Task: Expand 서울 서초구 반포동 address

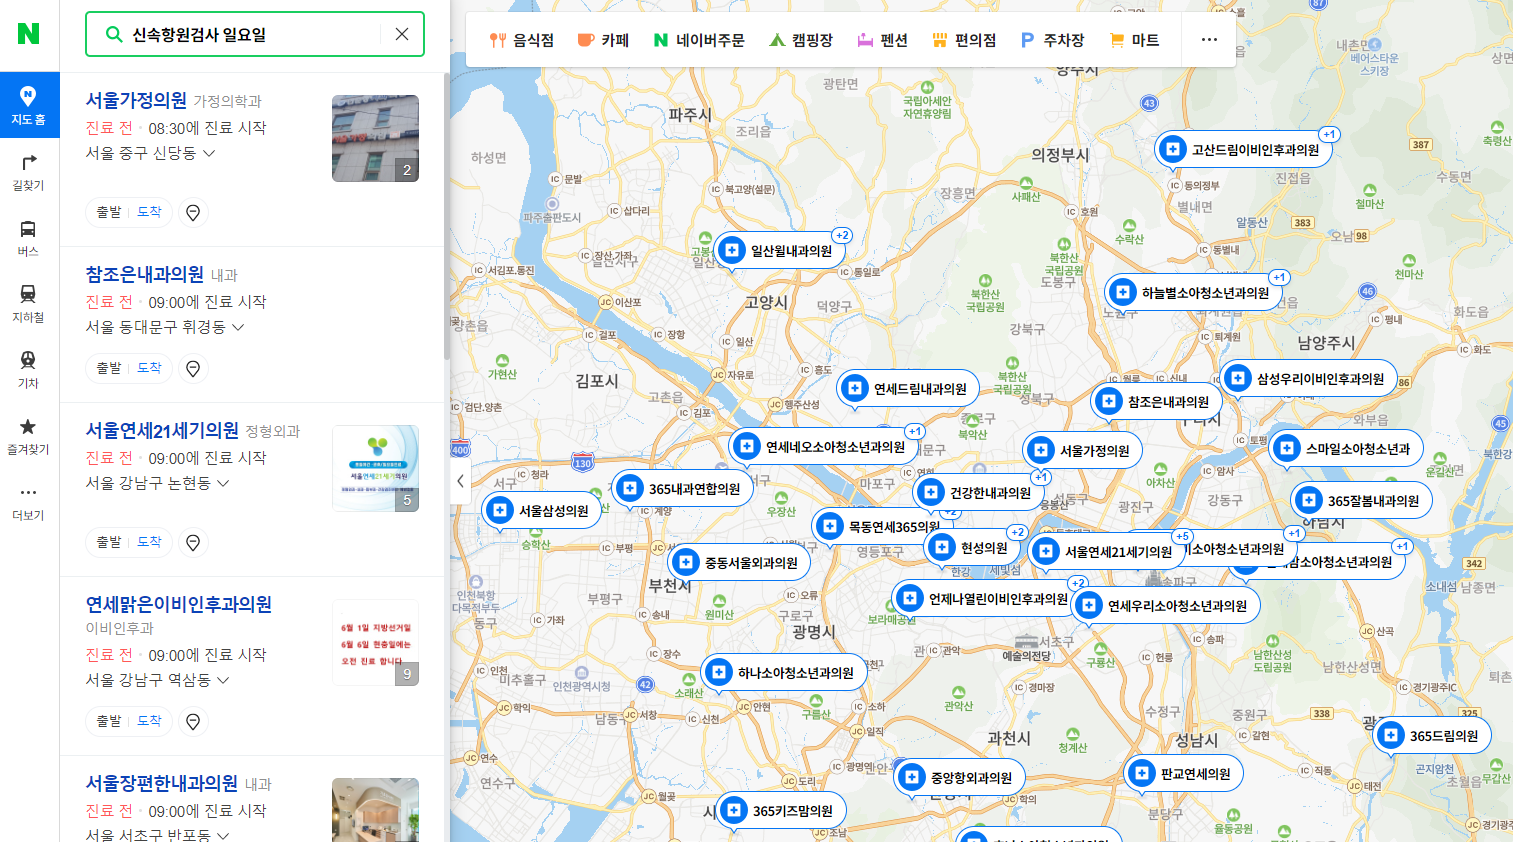Action: click(158, 835)
